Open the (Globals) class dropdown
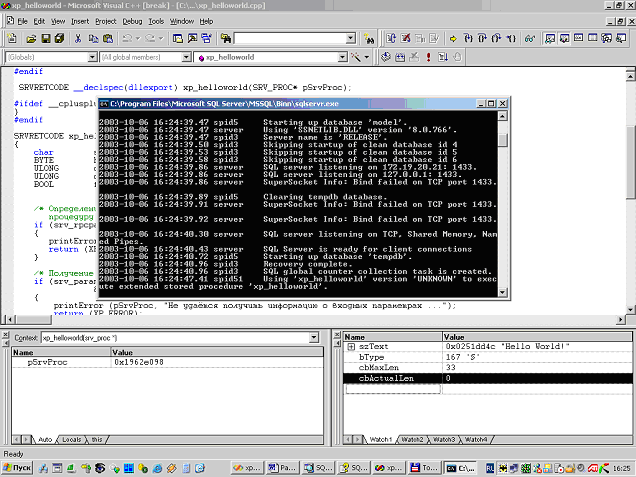Viewport: 636px width, 477px height. pos(93,57)
